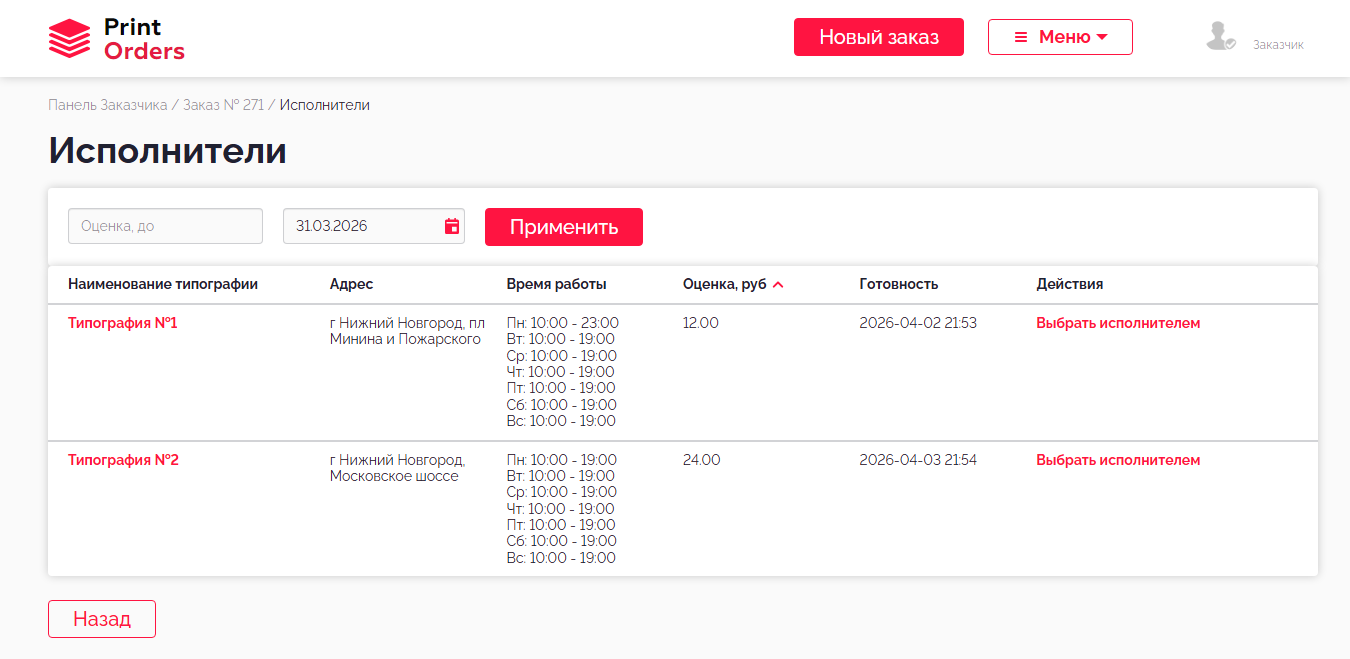Open Заказ № 271 breadcrumb link
The height and width of the screenshot is (659, 1350).
click(x=223, y=105)
